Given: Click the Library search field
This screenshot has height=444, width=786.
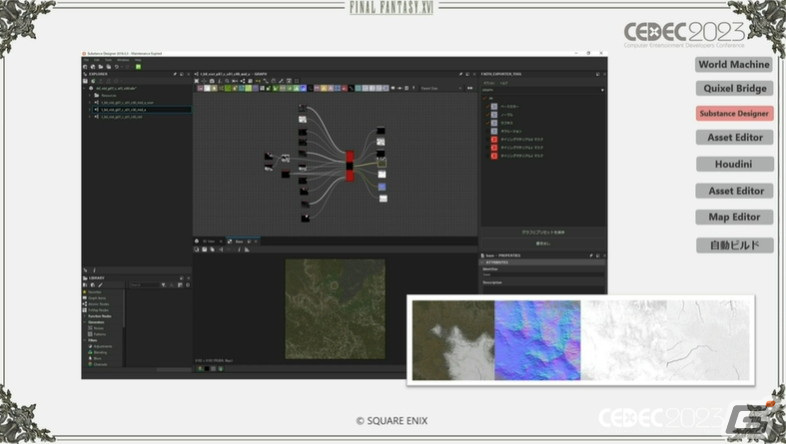Looking at the screenshot, I should (144, 285).
